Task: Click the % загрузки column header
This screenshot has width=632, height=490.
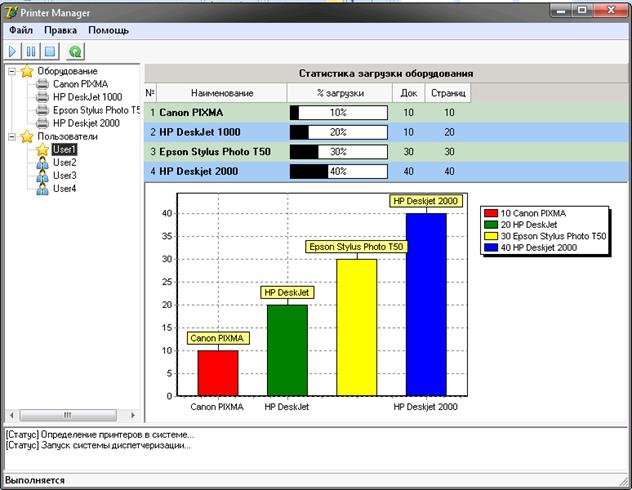Action: point(339,93)
